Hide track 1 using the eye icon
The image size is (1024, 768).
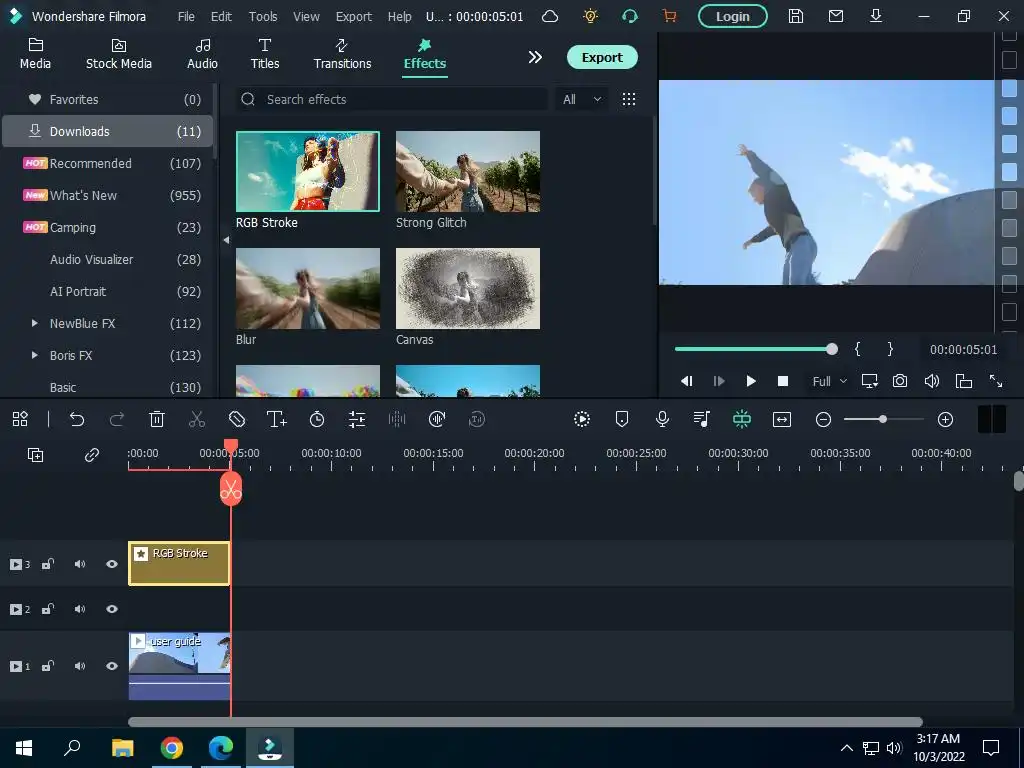click(x=112, y=666)
